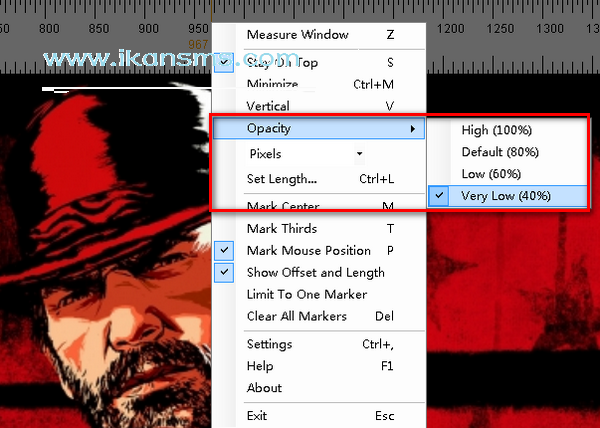Viewport: 600px width, 428px height.
Task: Open Settings from the context menu
Action: 269,344
